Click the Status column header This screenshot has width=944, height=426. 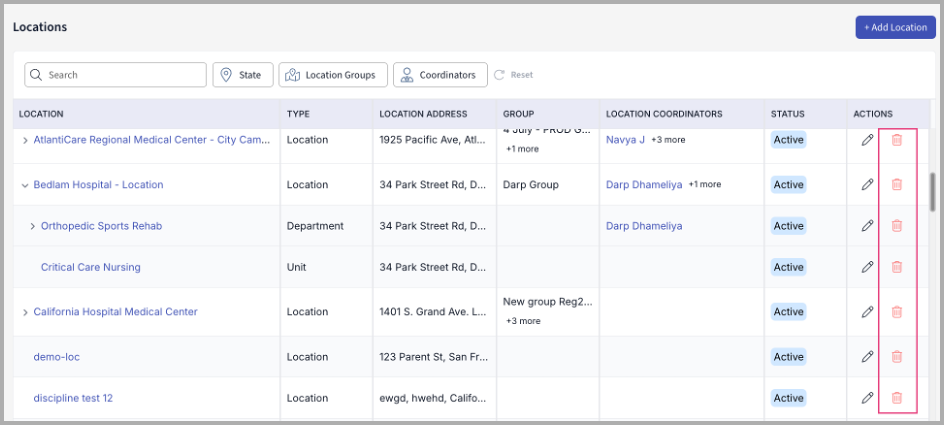click(x=787, y=114)
